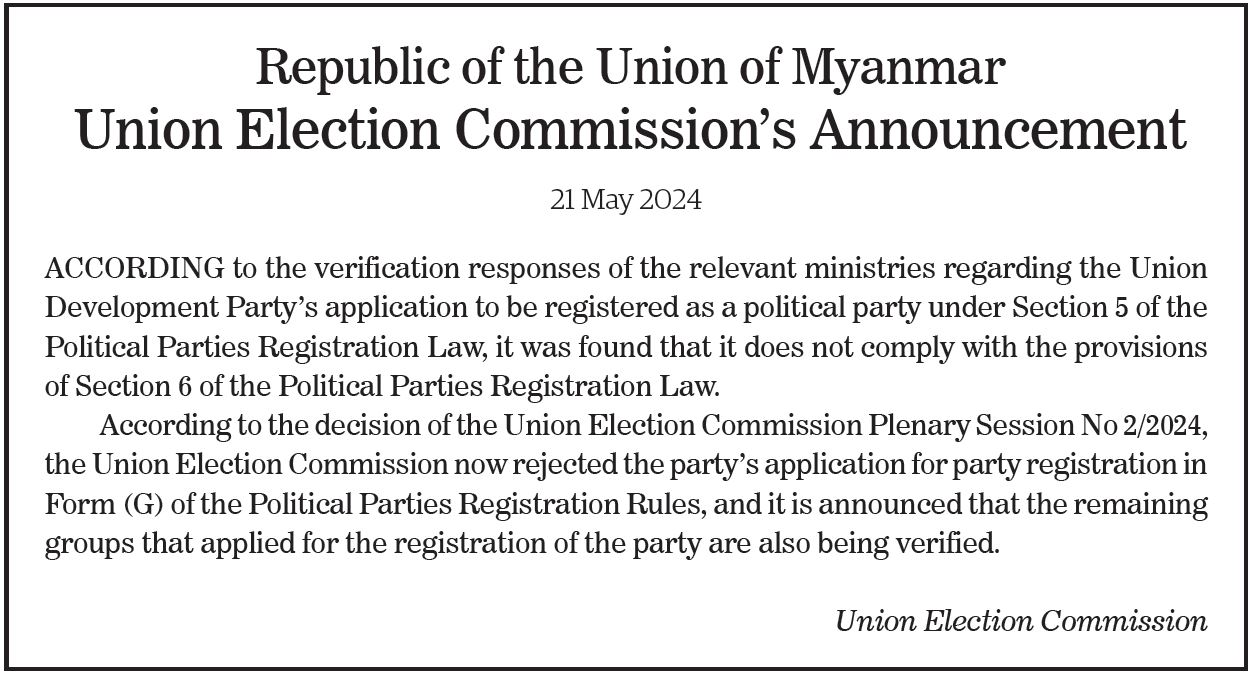Click the date "21 May 2024"
This screenshot has height=676, width=1251.
tap(626, 200)
